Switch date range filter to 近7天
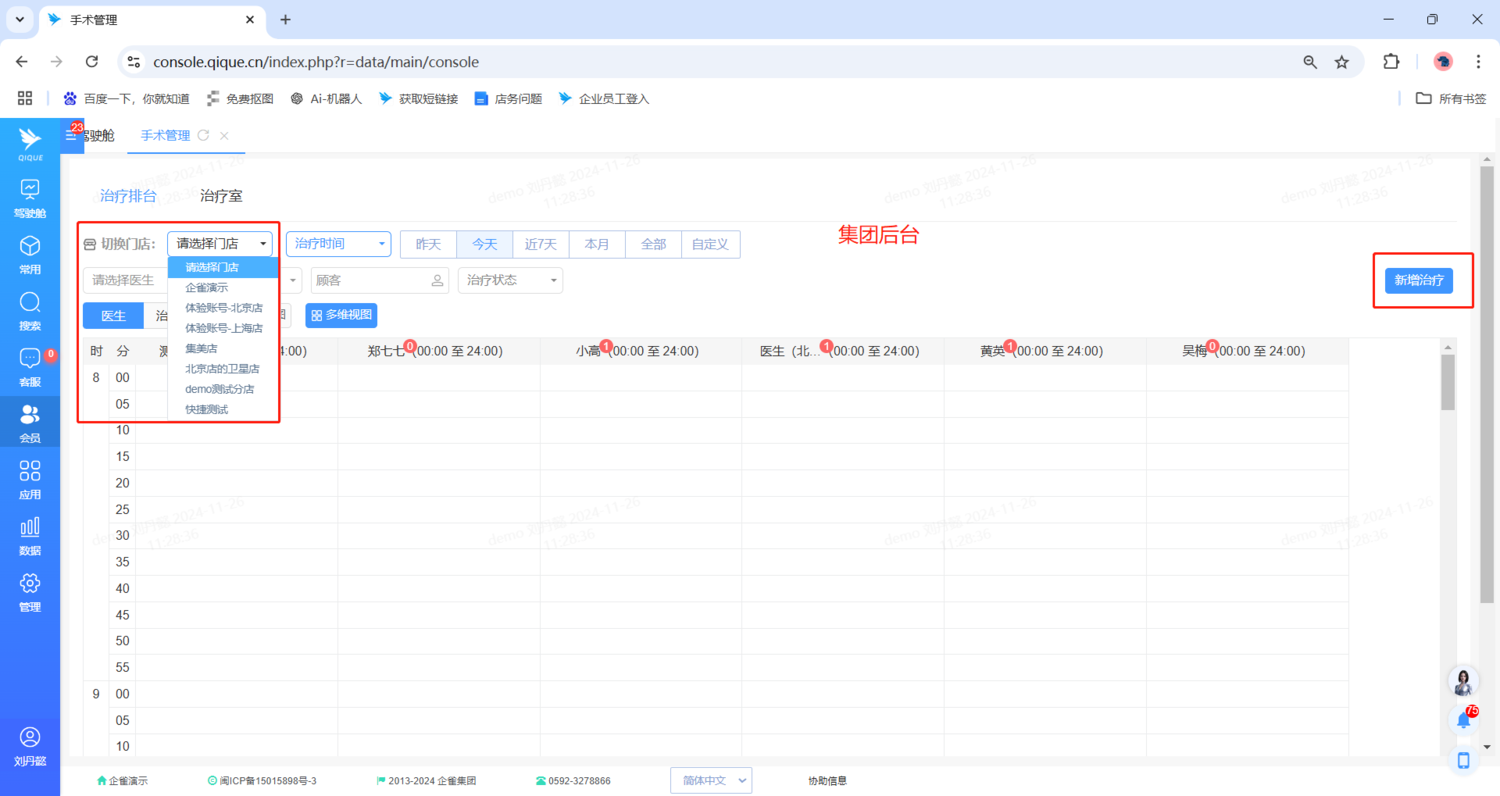 pos(541,244)
